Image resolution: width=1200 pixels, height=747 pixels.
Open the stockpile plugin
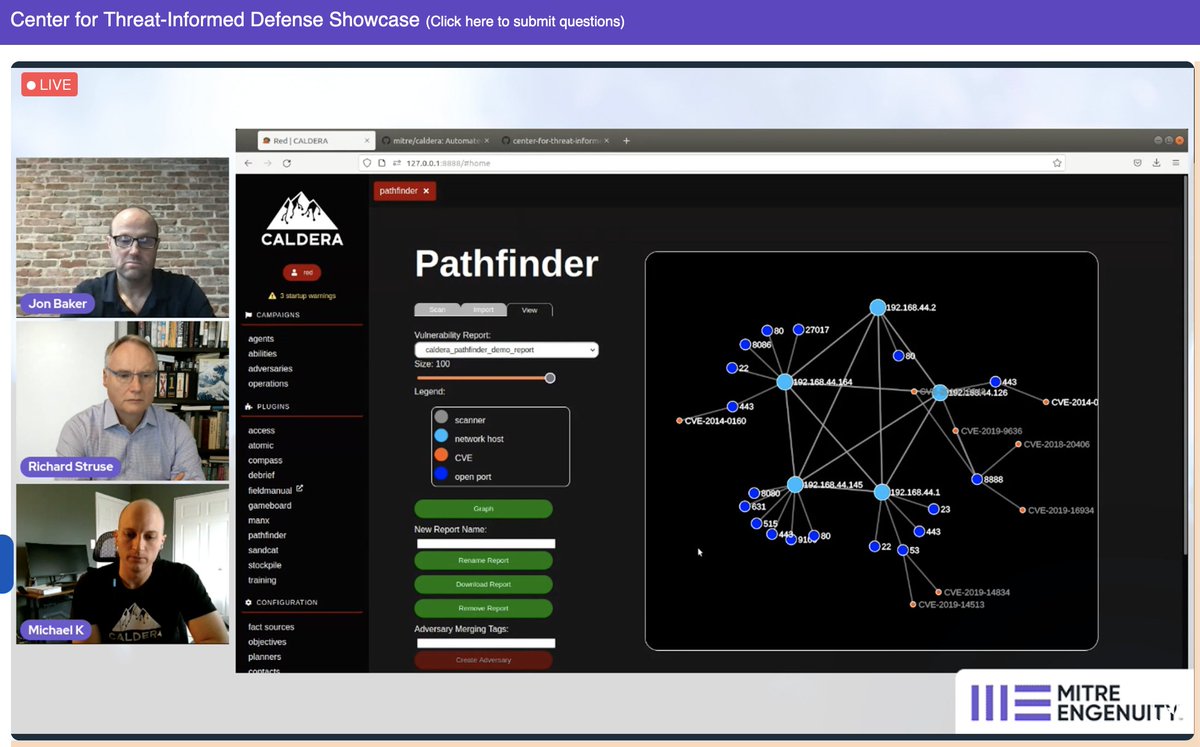265,565
